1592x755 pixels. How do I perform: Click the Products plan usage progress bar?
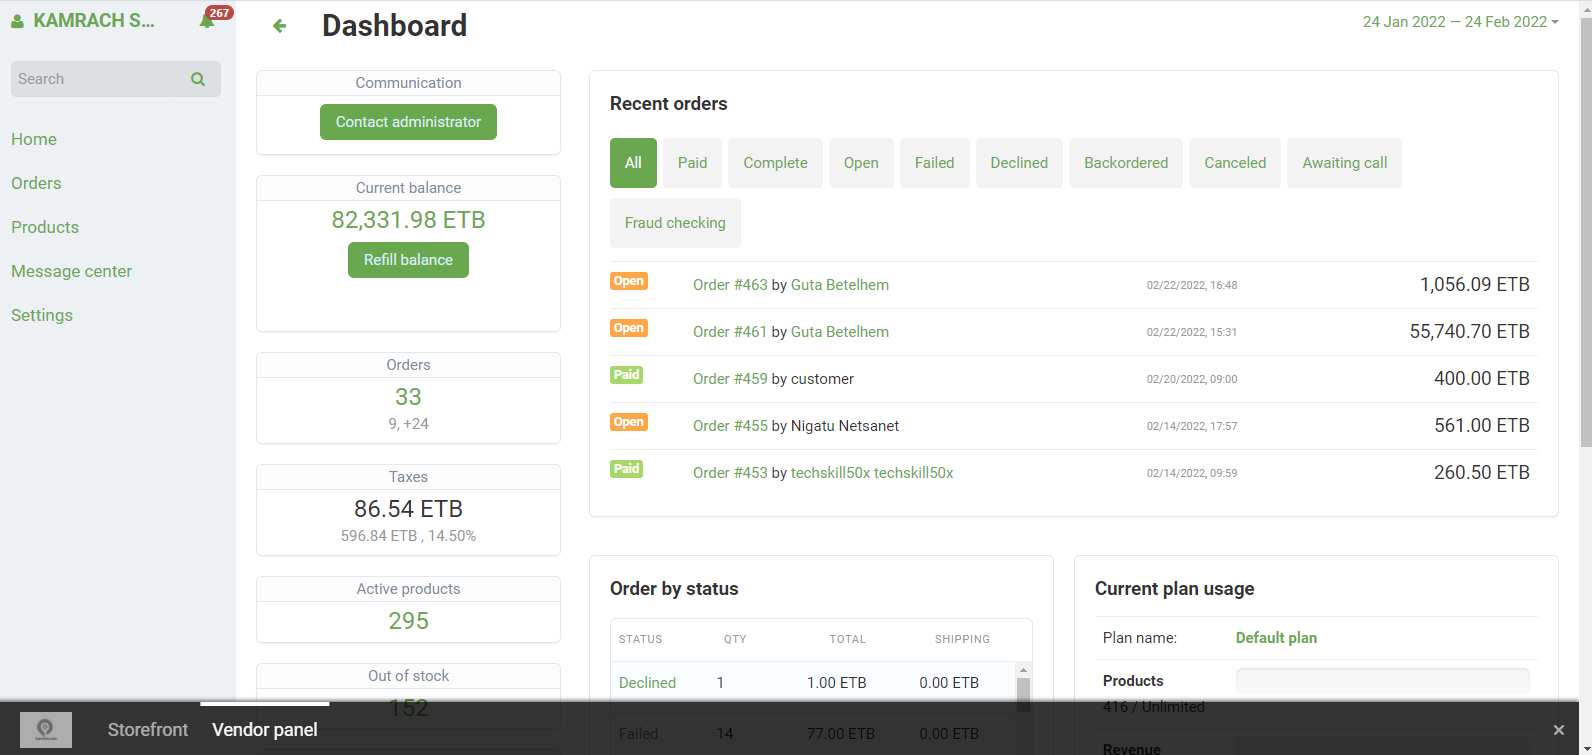pos(1382,681)
